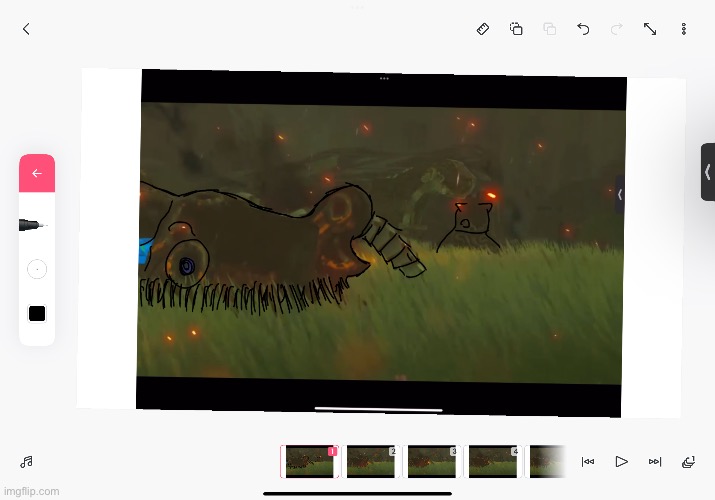Expand the small chevron inside the video image

pyautogui.click(x=620, y=195)
